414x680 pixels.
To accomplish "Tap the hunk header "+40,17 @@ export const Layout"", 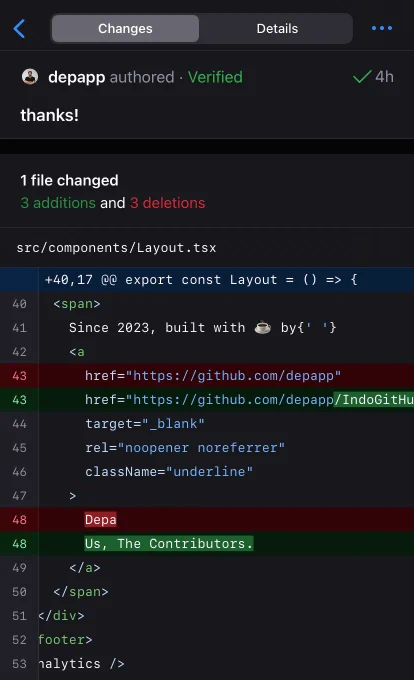I will (x=207, y=280).
